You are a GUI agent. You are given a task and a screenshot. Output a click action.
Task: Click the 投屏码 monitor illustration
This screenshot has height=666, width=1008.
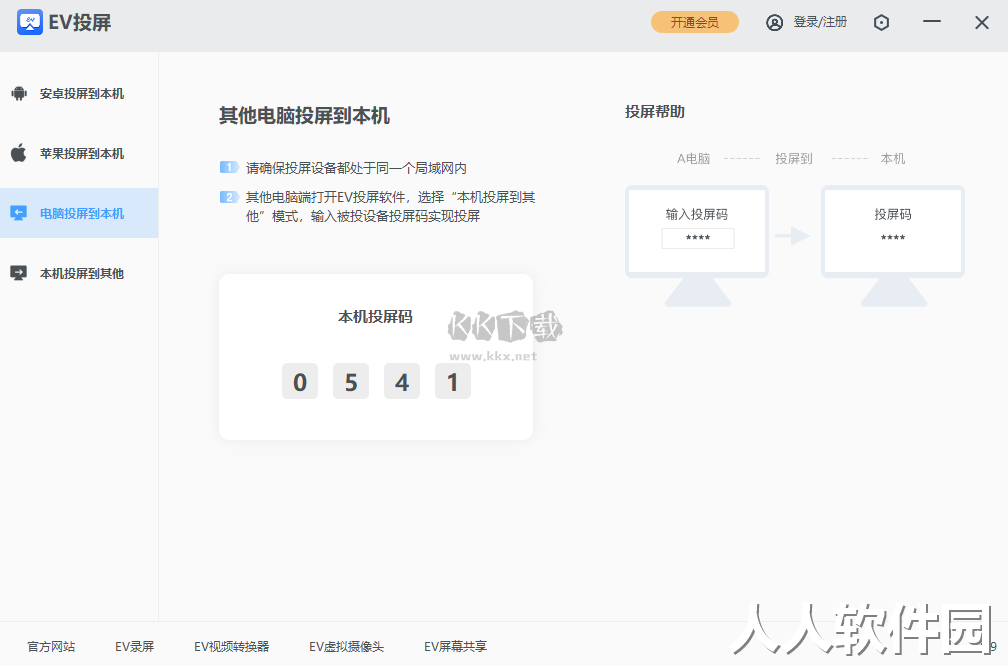893,245
